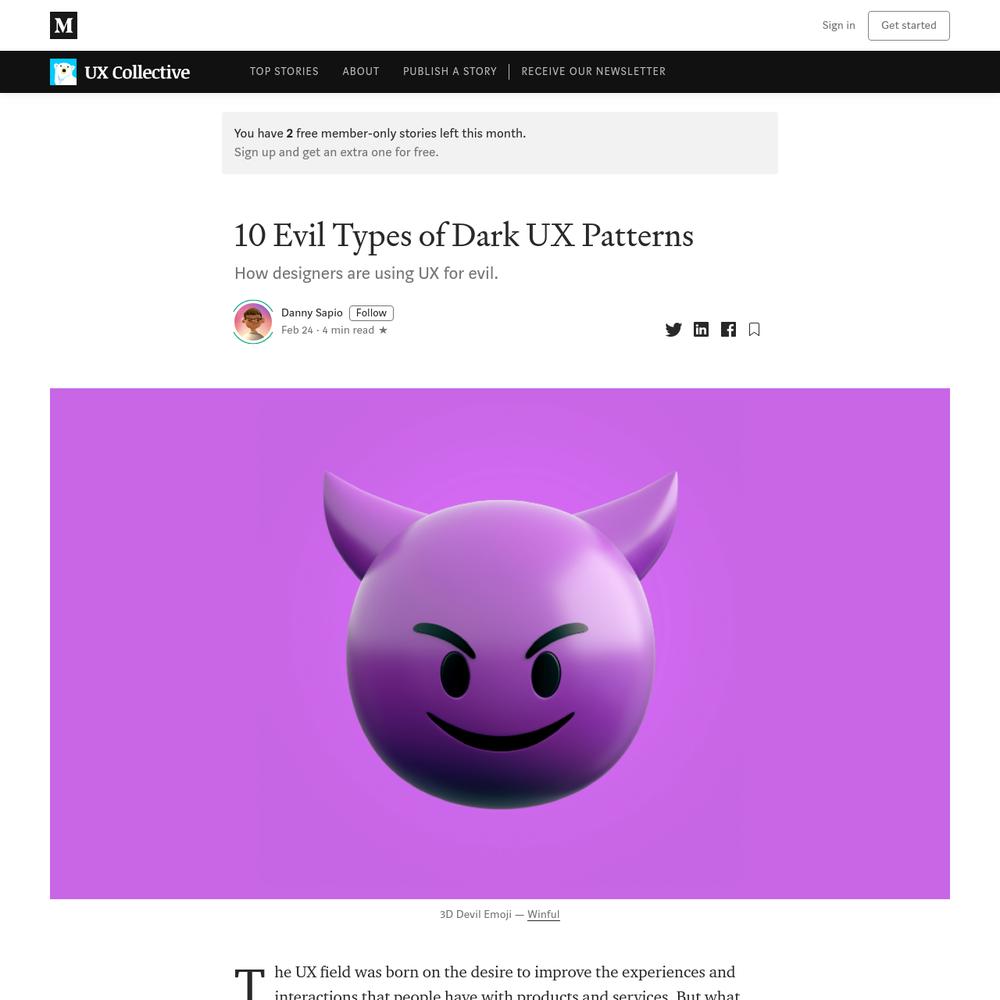Bookmark this story
Viewport: 1000px width, 1000px height.
[x=754, y=330]
